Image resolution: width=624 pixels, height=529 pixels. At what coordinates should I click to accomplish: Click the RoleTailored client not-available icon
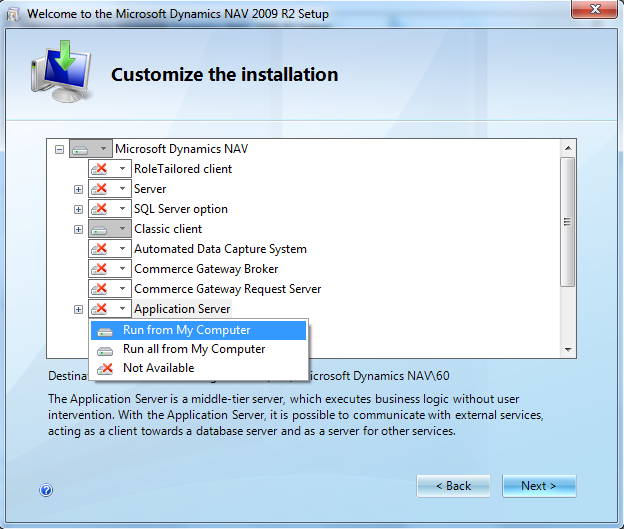(99, 169)
